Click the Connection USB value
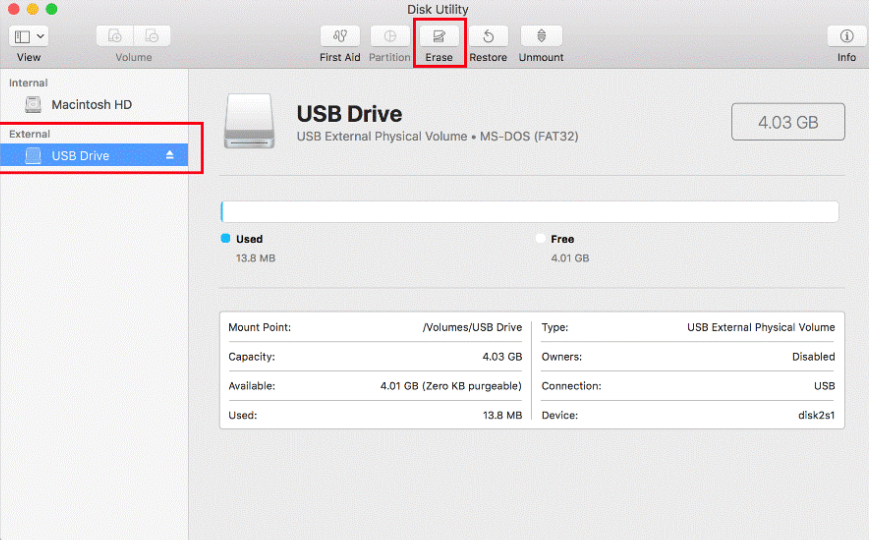This screenshot has height=540, width=869. point(824,386)
